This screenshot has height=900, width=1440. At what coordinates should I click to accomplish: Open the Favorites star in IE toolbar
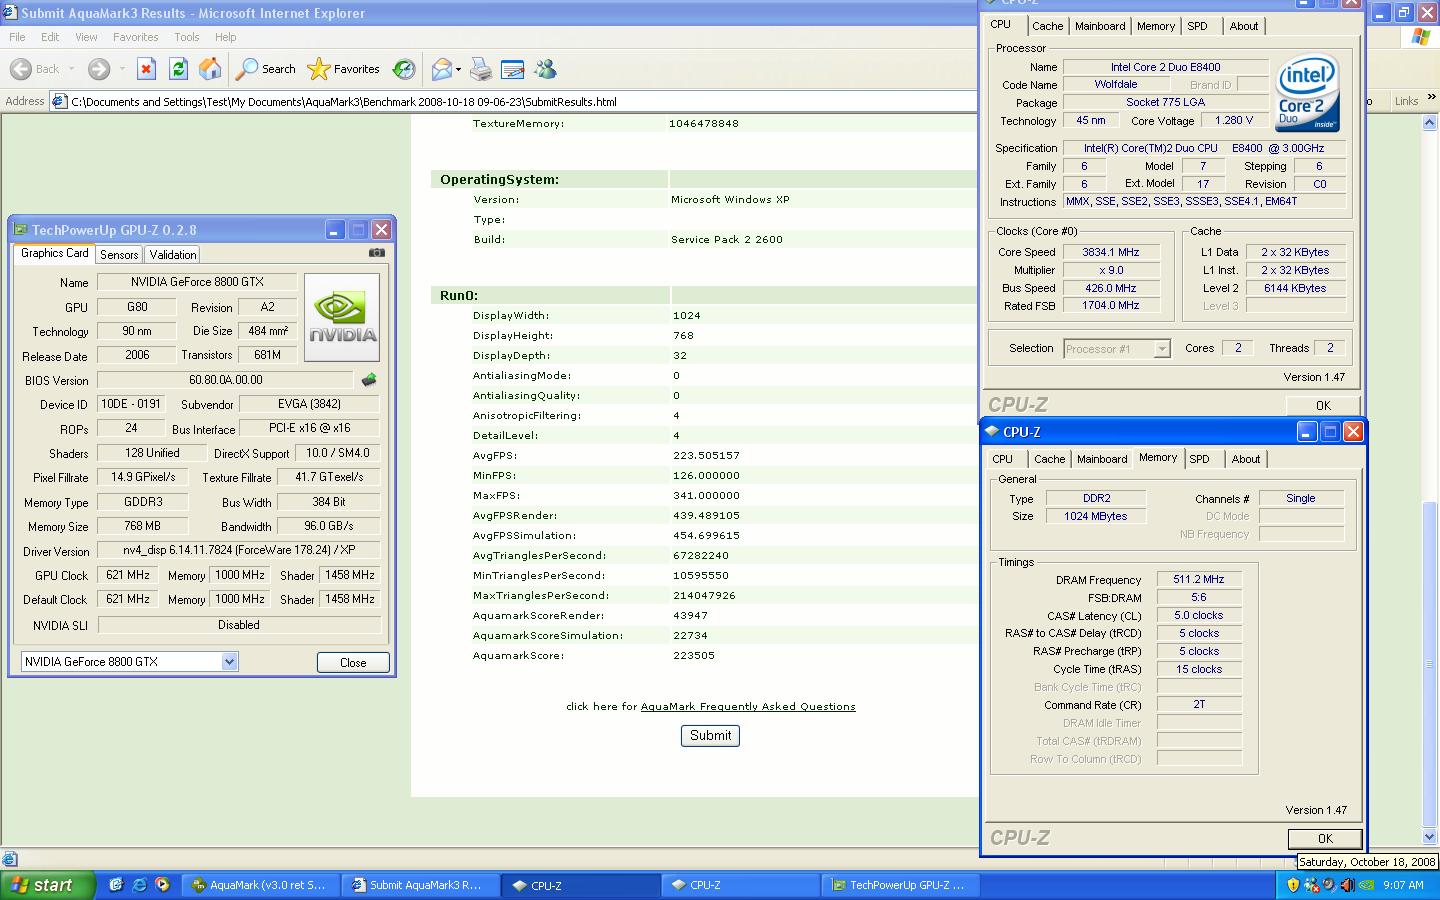[x=344, y=69]
